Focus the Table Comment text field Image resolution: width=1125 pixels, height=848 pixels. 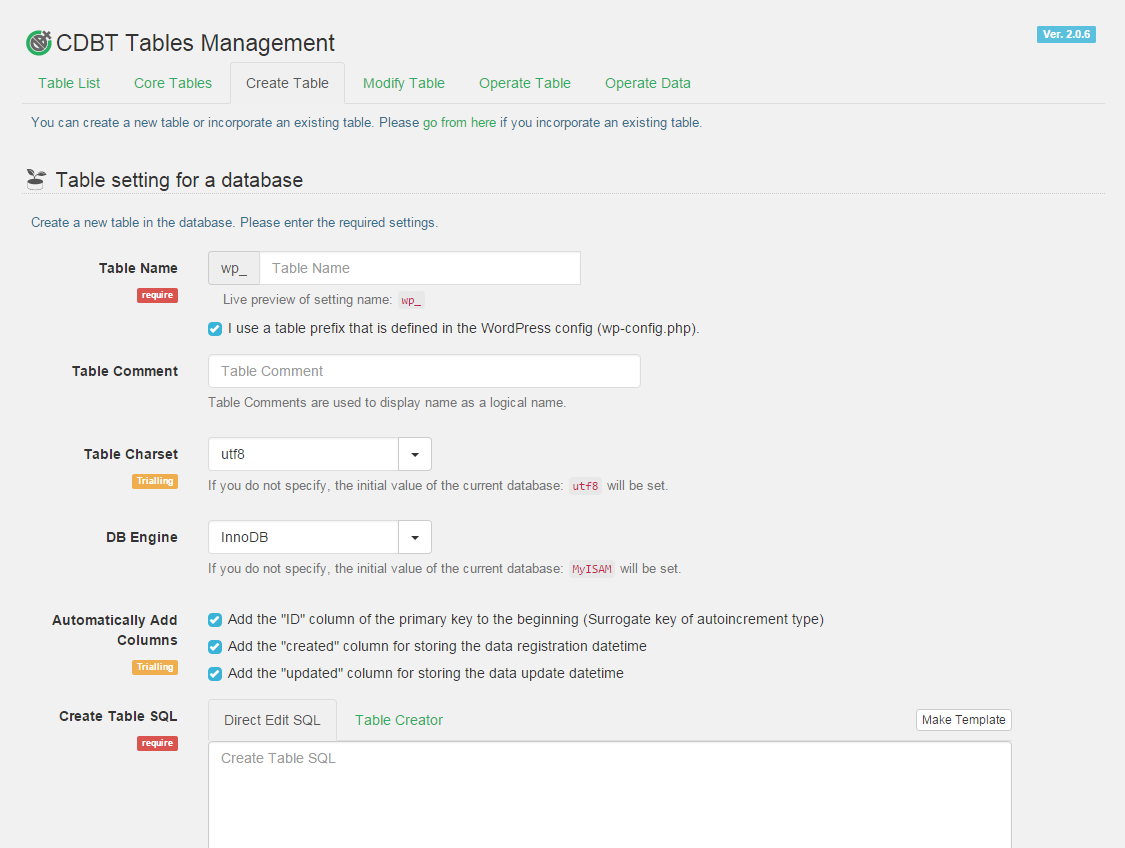coord(424,371)
